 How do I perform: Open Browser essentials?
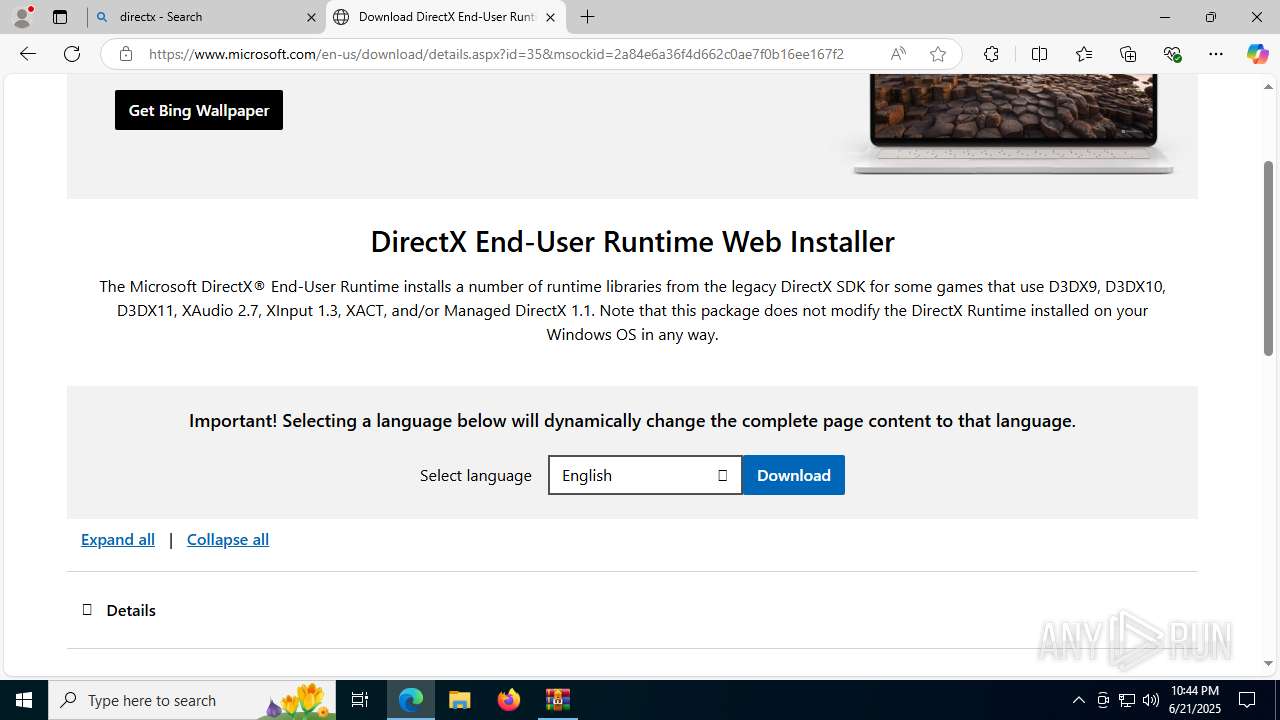[1172, 54]
